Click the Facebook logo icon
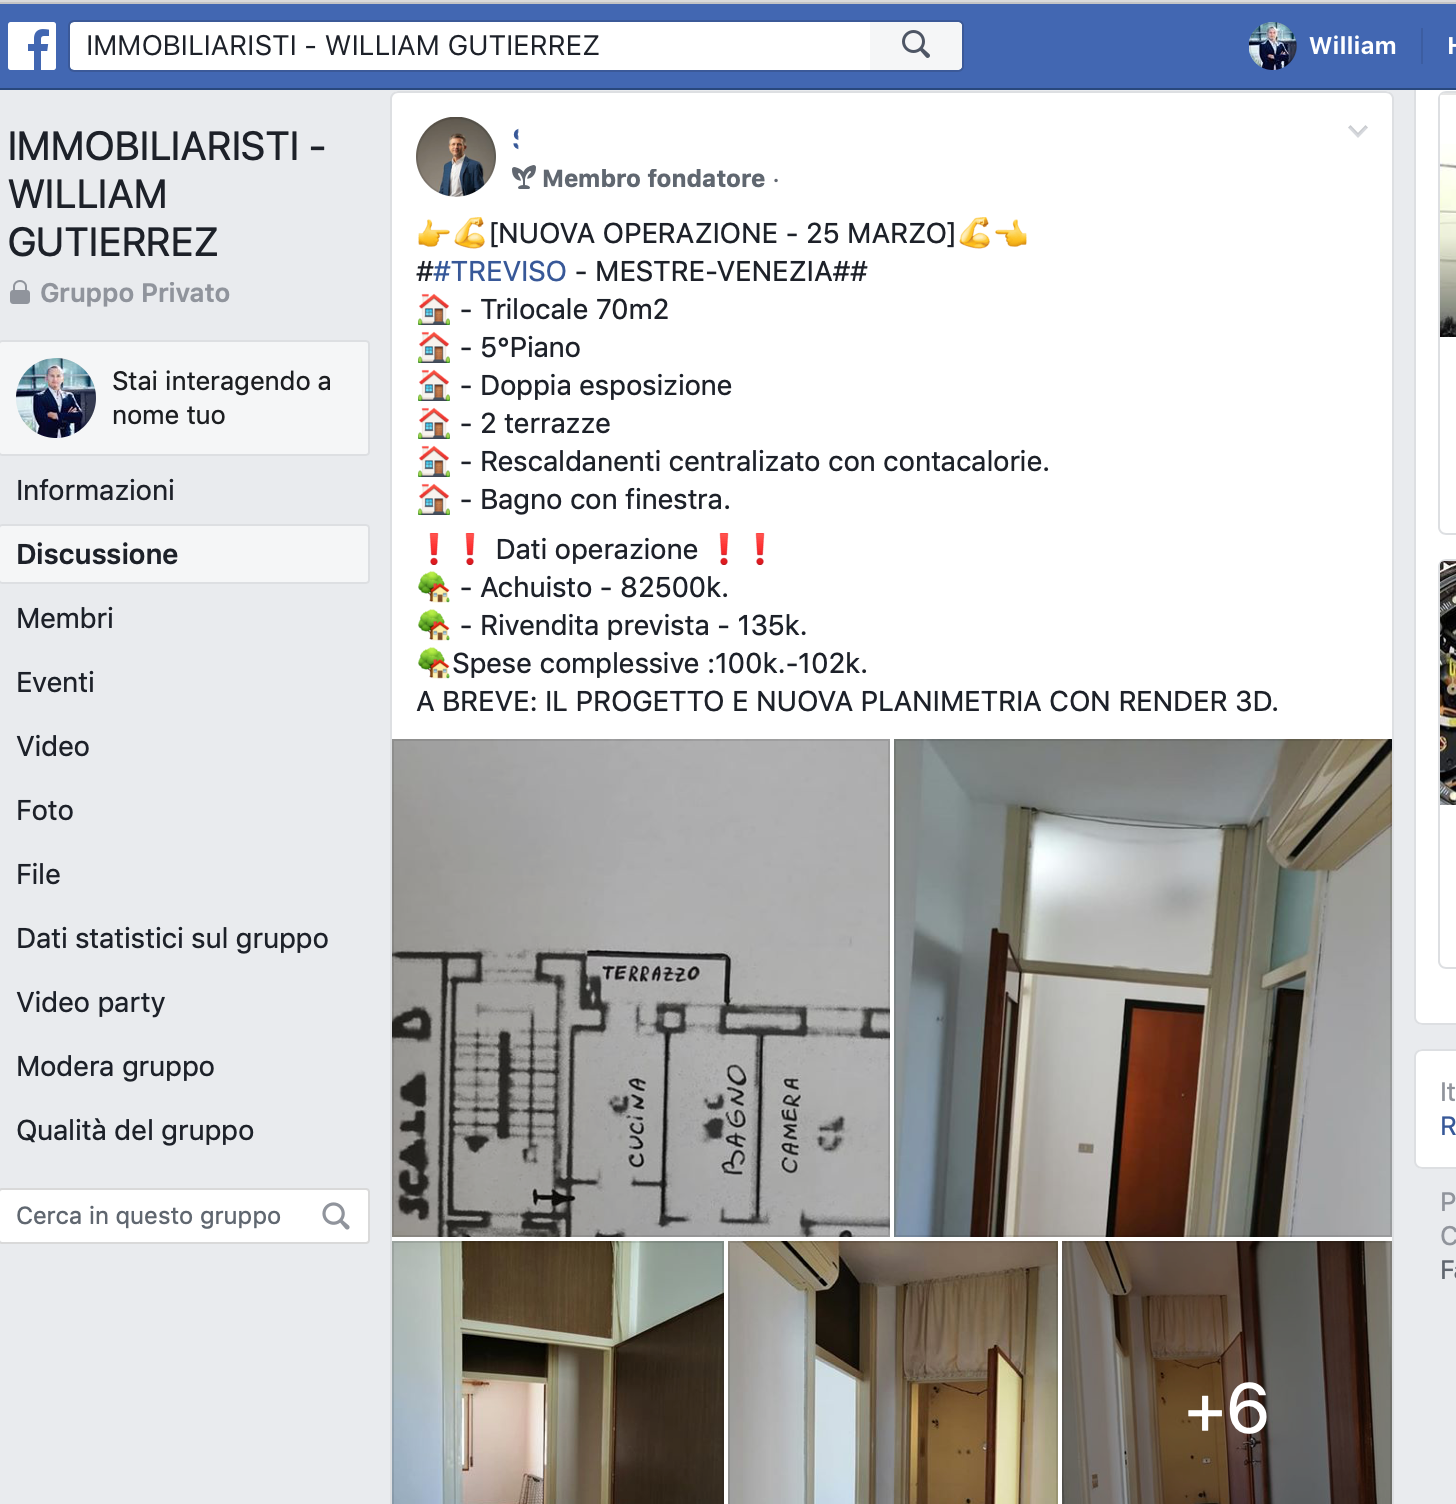 click(32, 46)
